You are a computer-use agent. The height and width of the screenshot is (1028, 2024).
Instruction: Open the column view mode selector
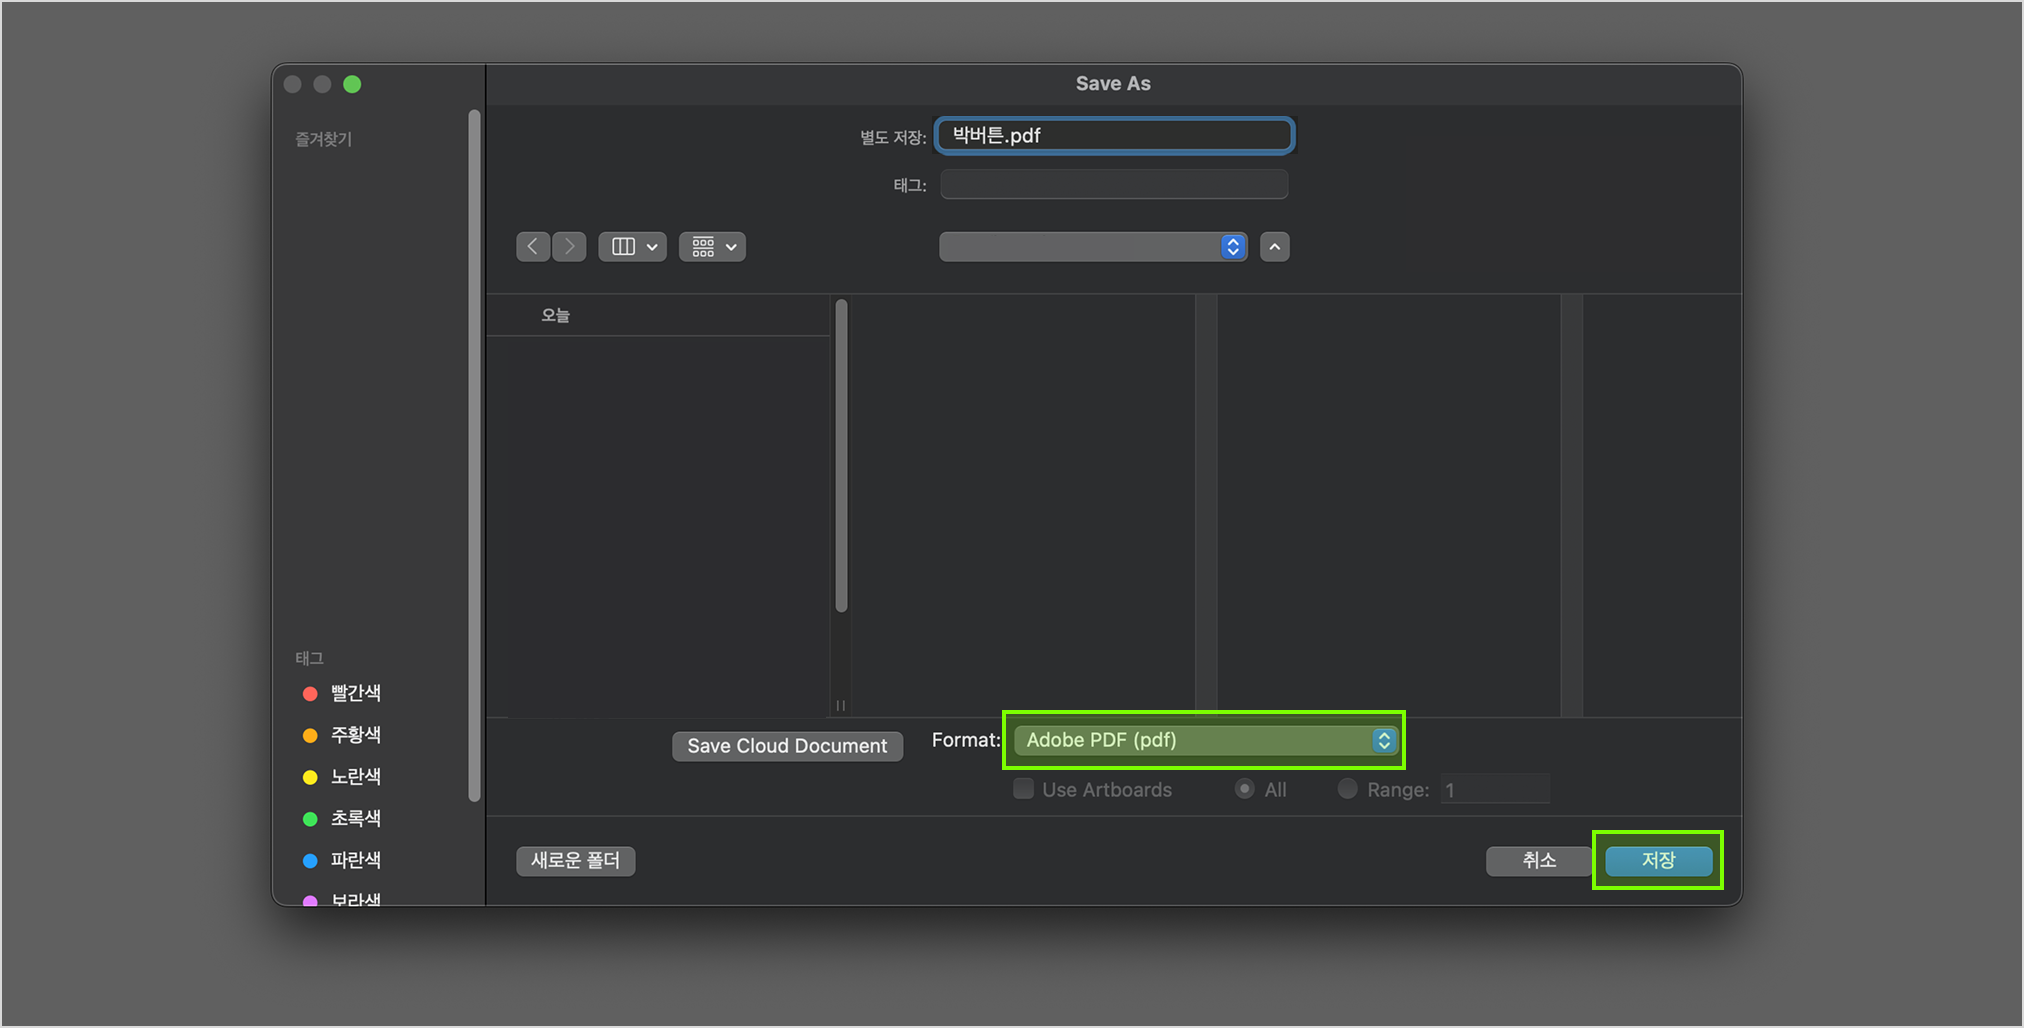tap(632, 247)
